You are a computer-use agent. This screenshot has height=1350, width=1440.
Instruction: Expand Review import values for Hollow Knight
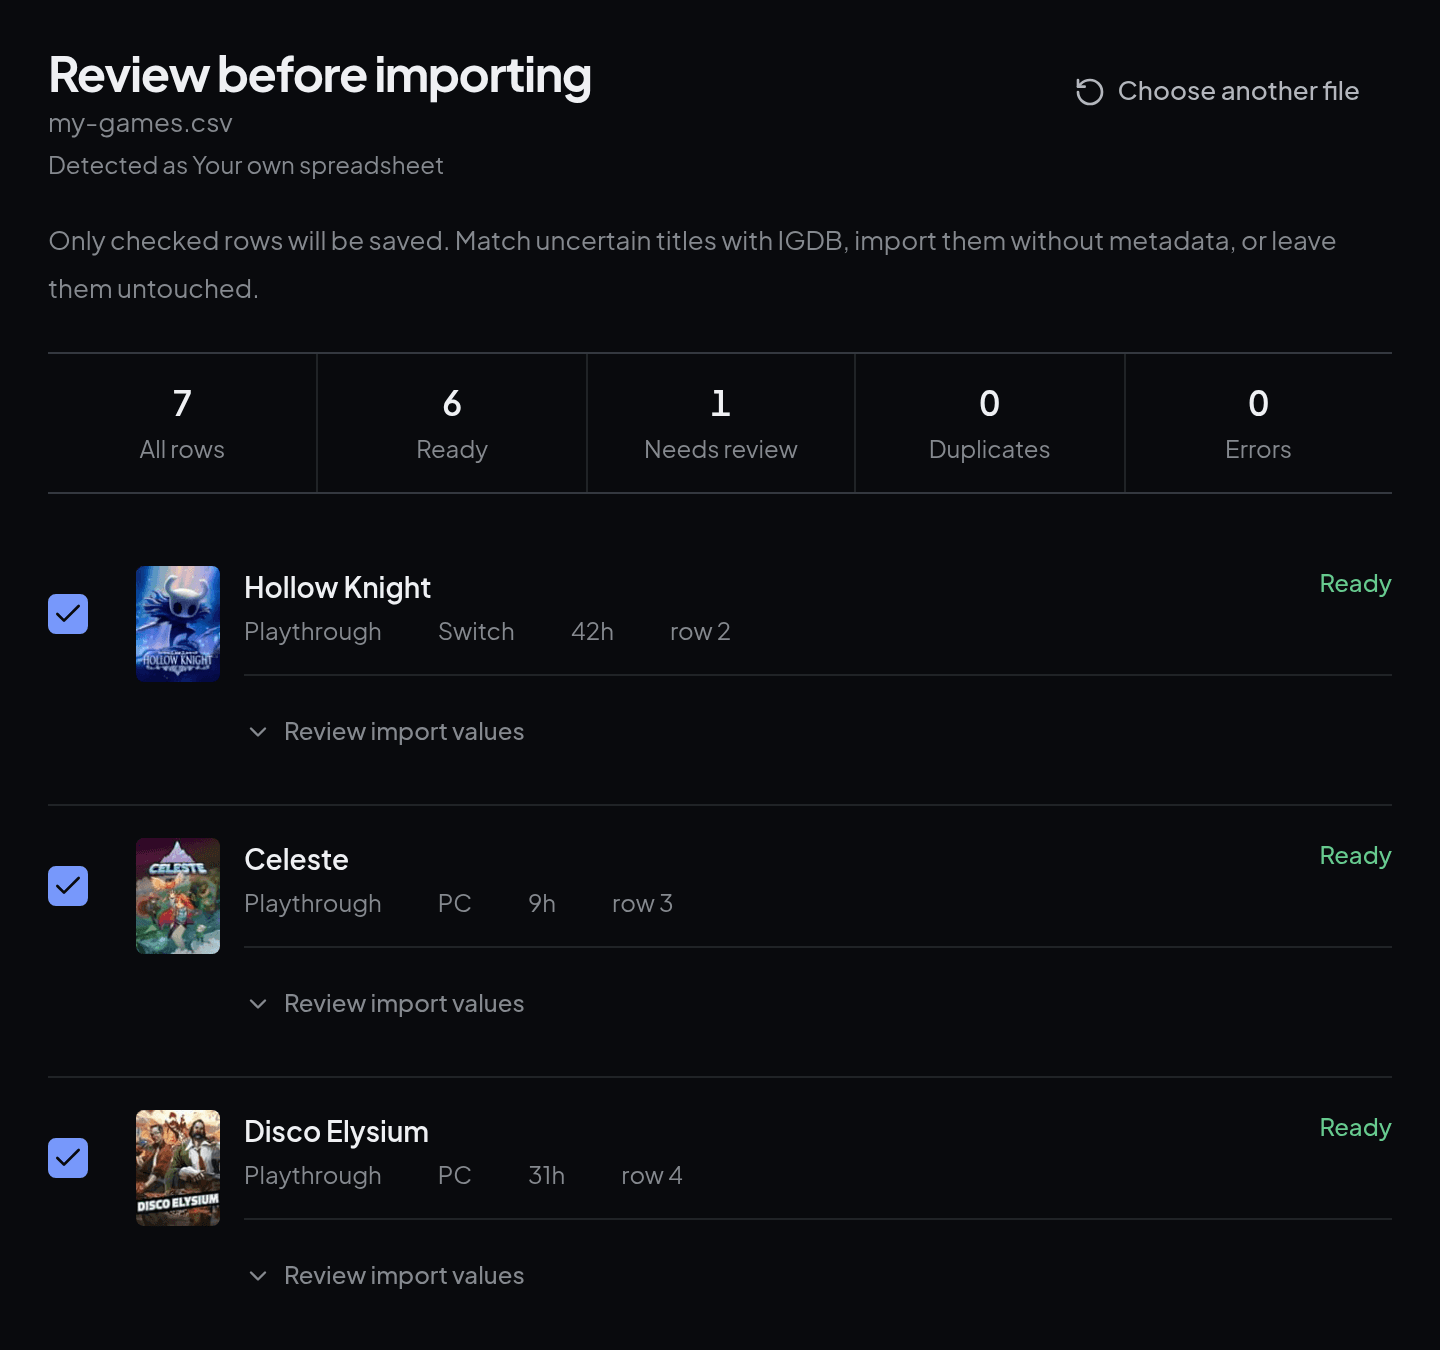(x=386, y=732)
